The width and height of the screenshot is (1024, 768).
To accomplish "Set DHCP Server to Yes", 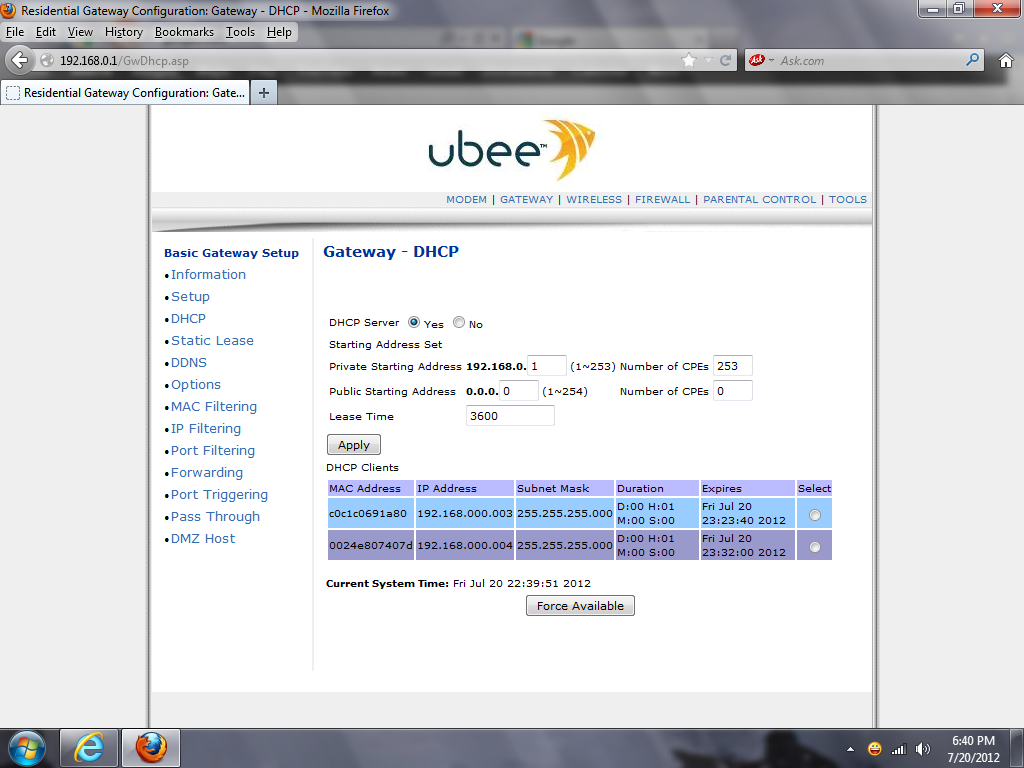I will click(x=414, y=323).
